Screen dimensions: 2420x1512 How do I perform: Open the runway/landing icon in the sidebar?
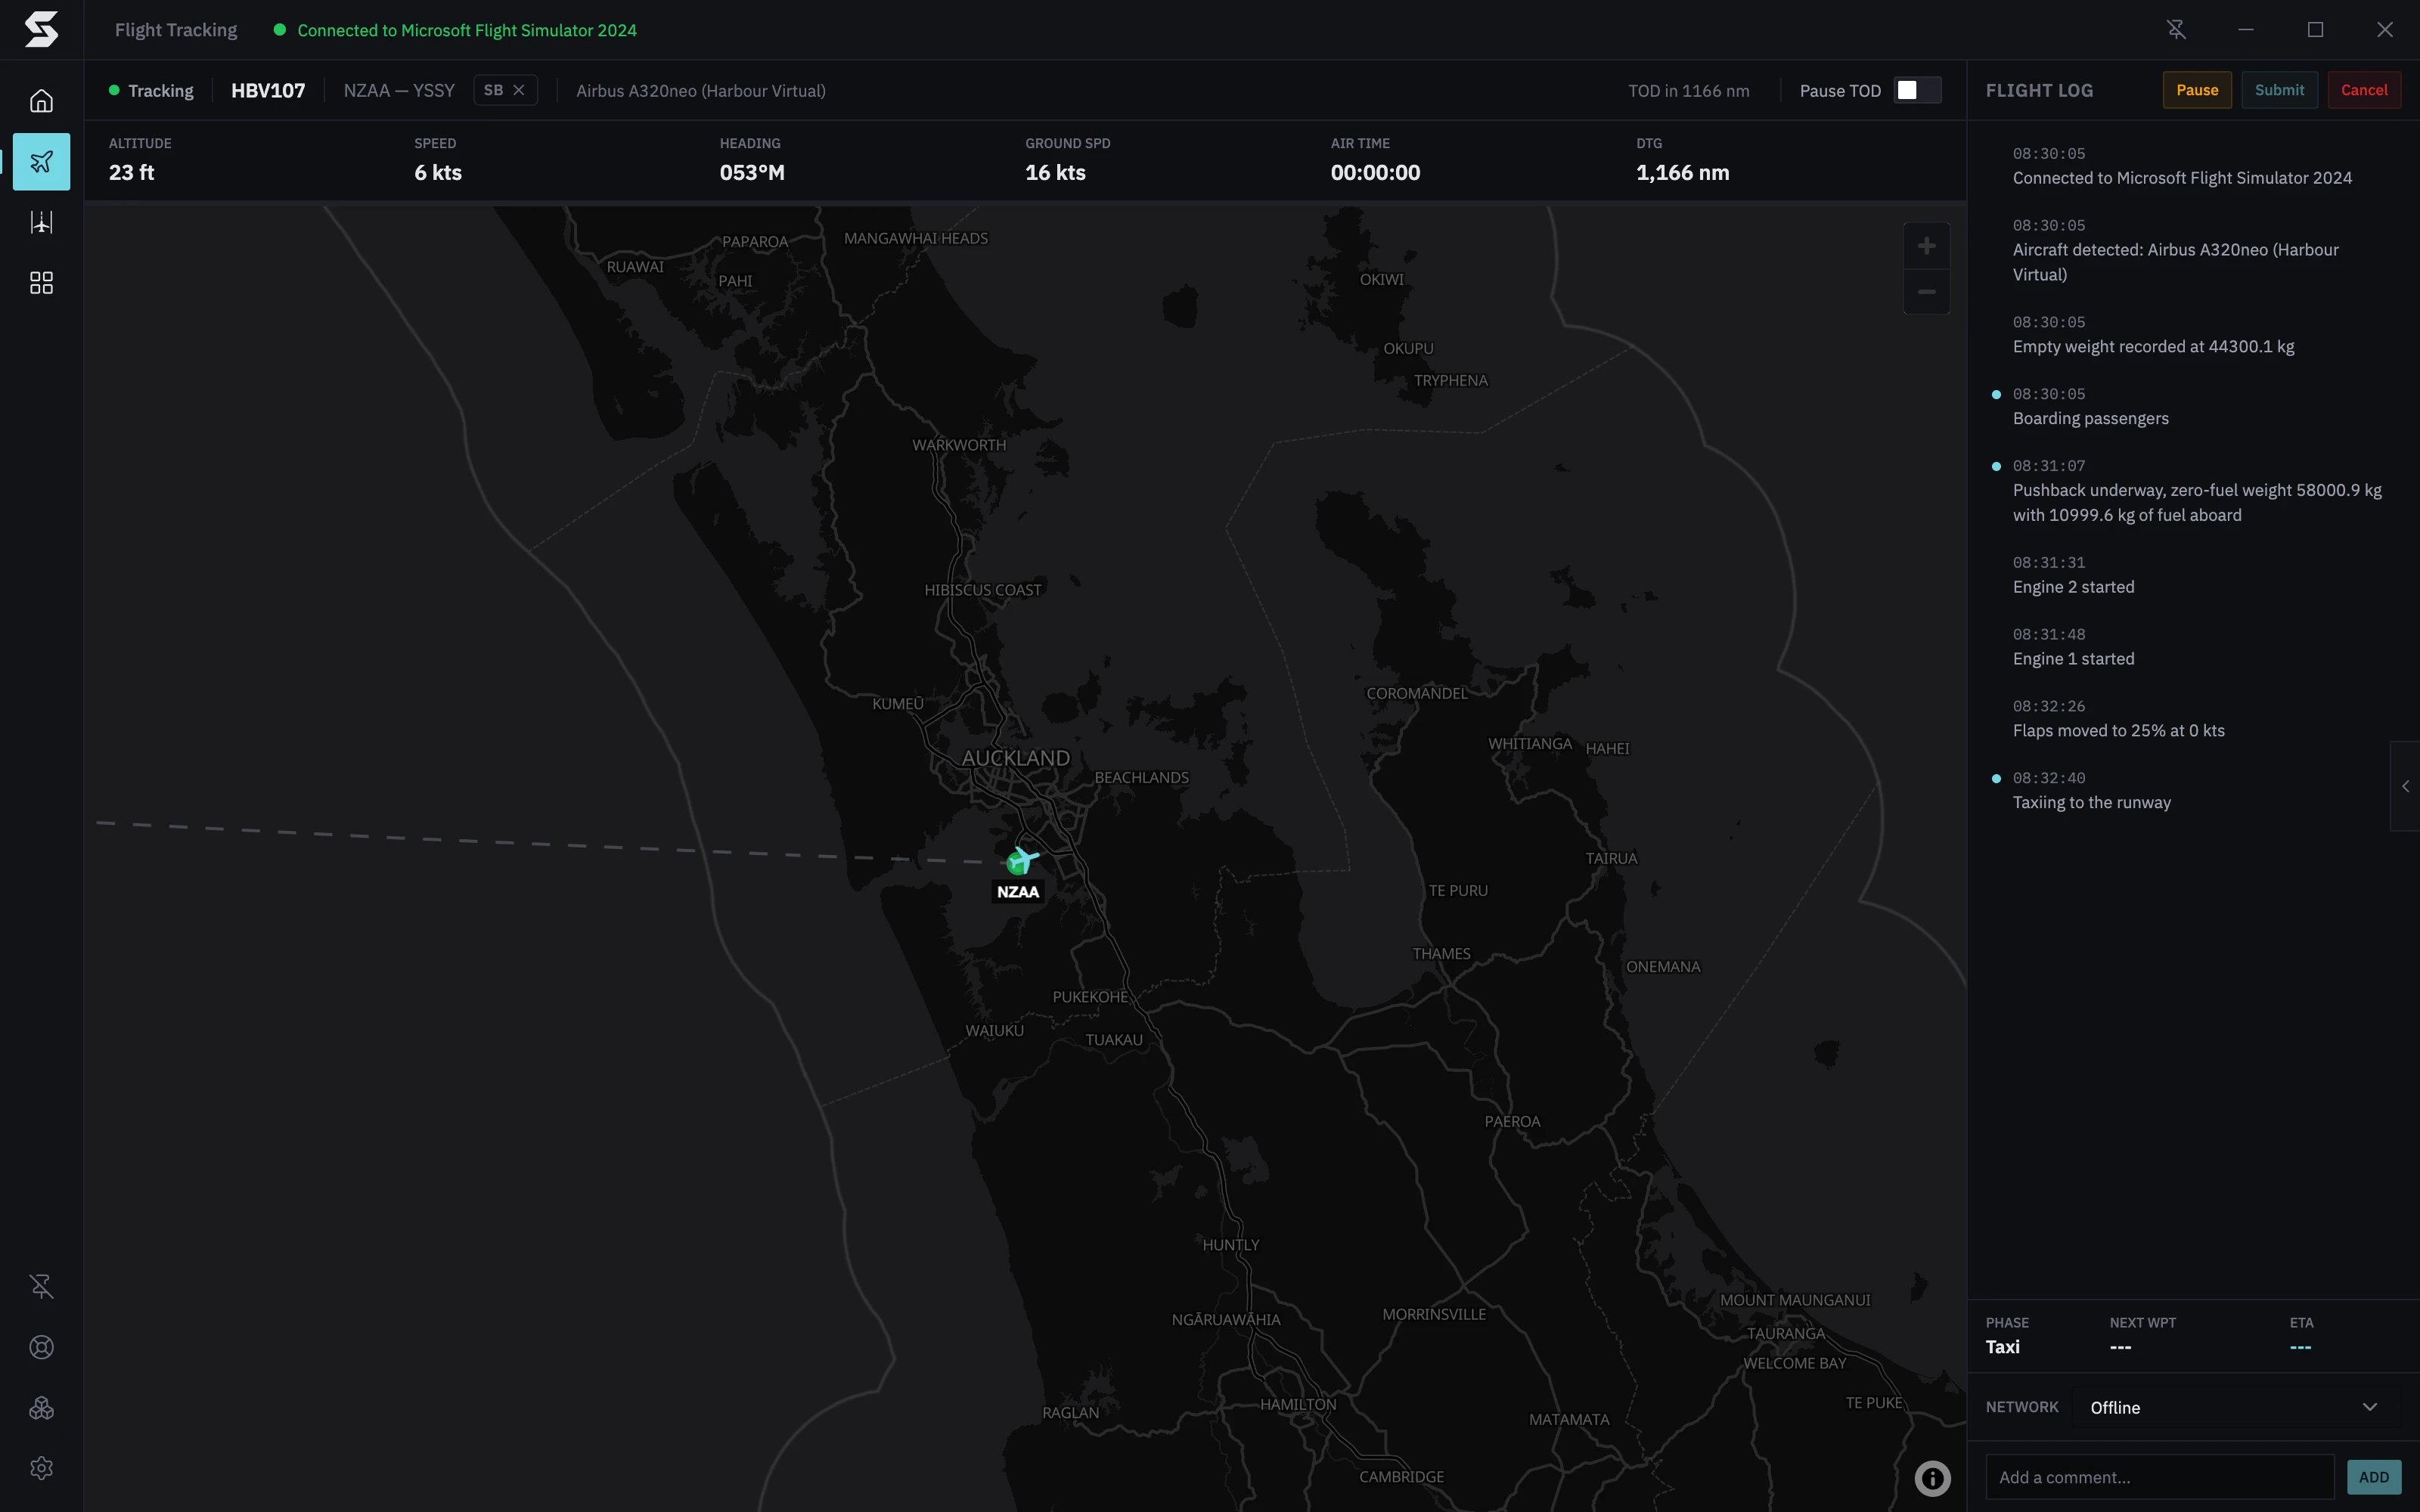click(41, 222)
